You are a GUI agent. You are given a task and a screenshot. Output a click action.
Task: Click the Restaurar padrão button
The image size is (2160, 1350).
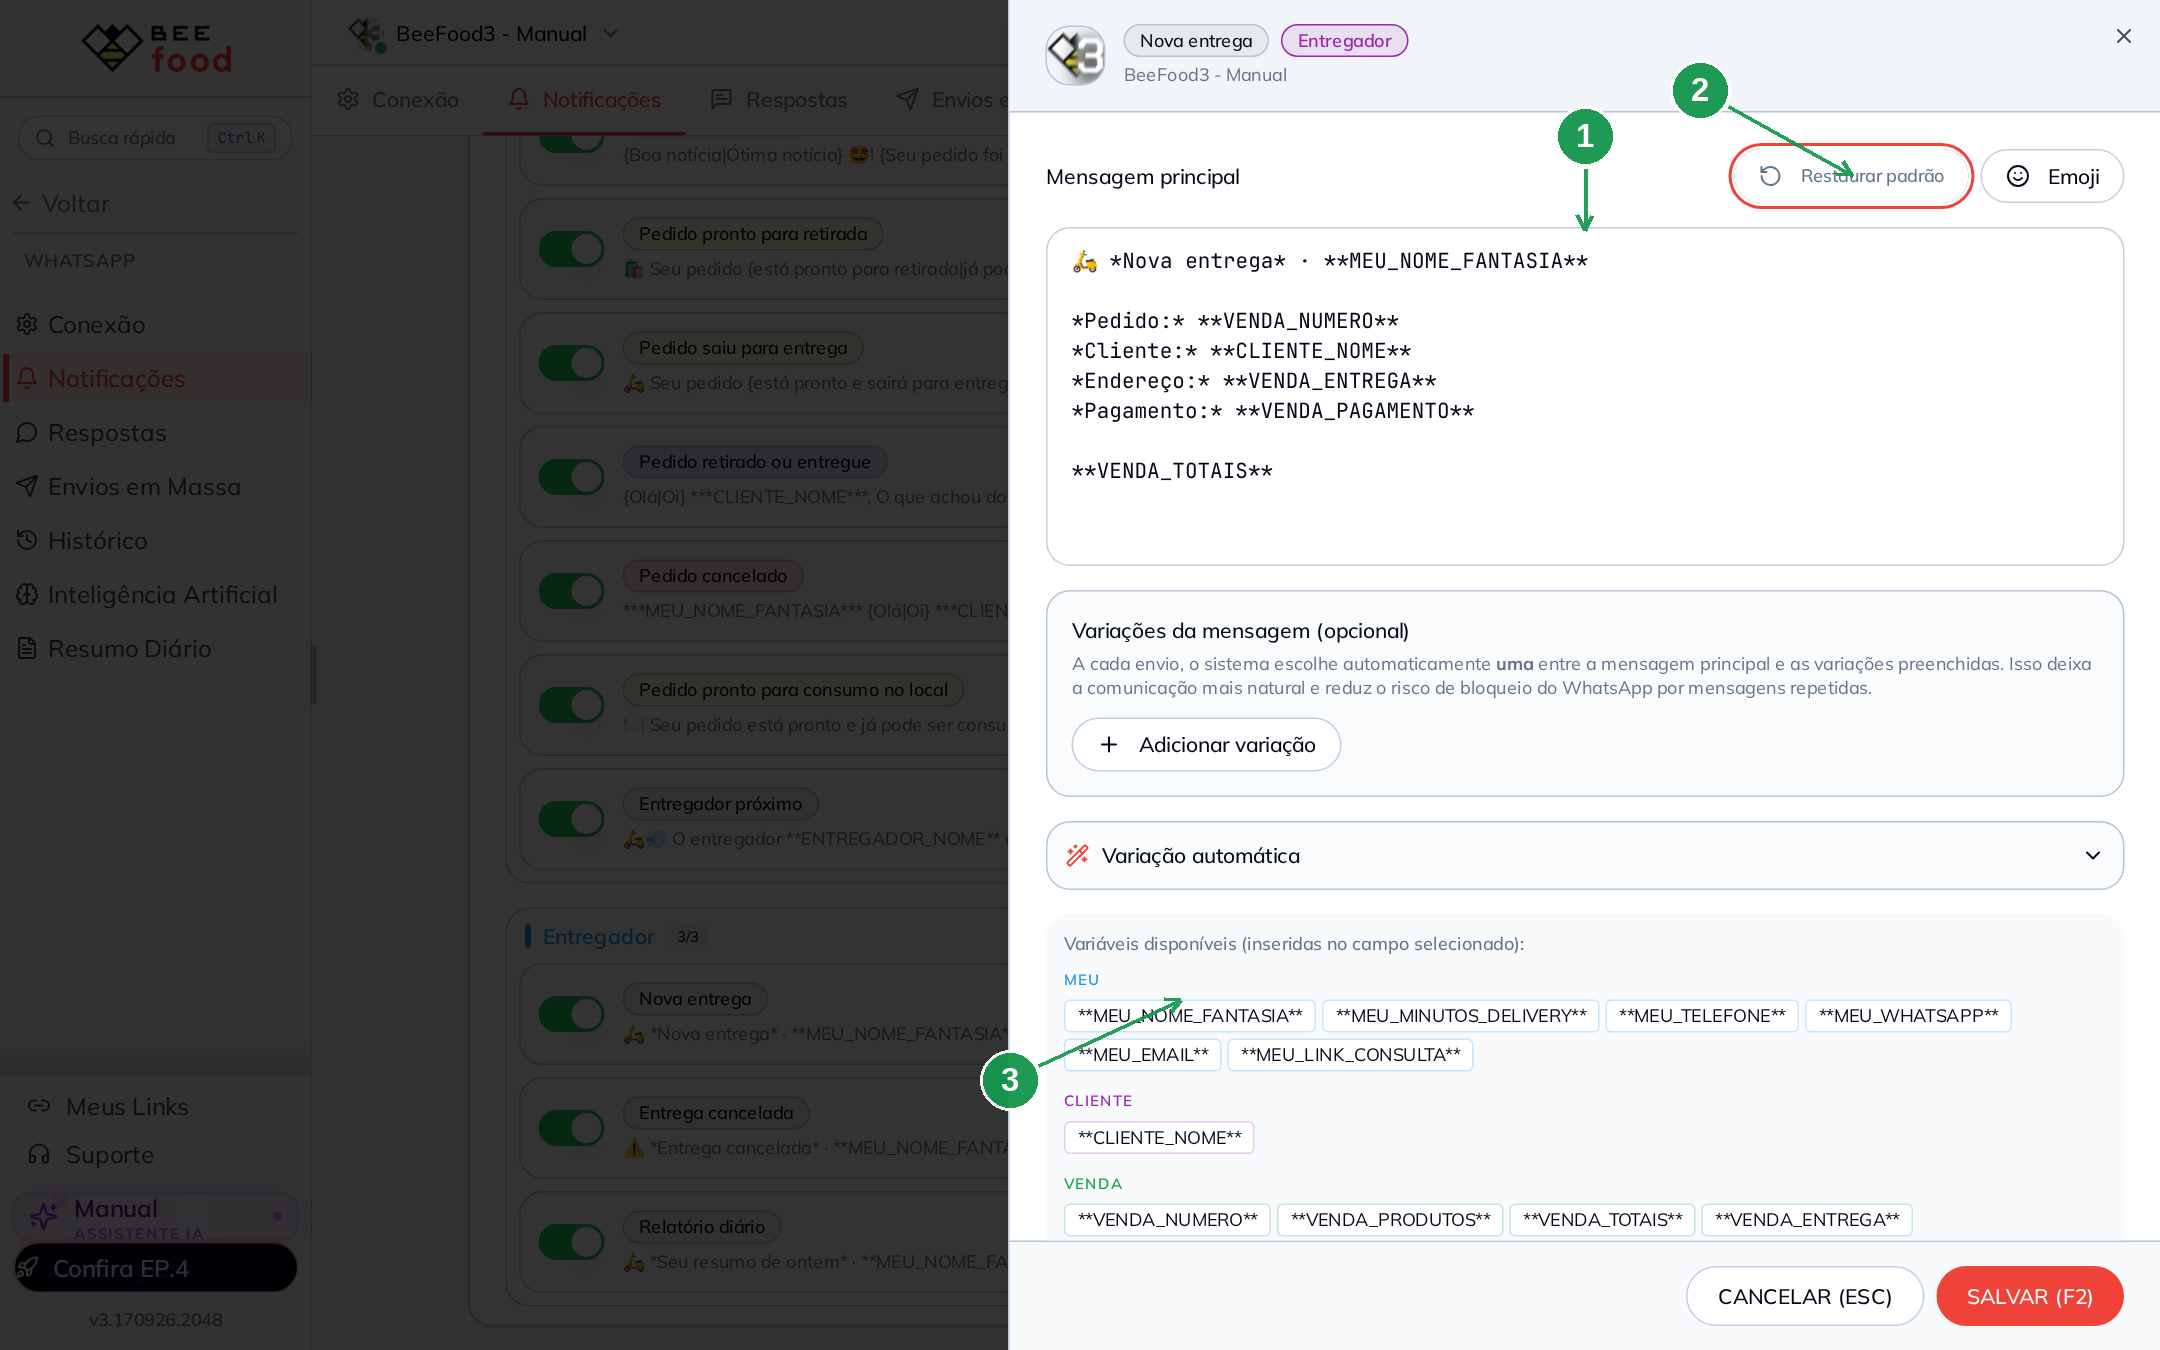1851,176
